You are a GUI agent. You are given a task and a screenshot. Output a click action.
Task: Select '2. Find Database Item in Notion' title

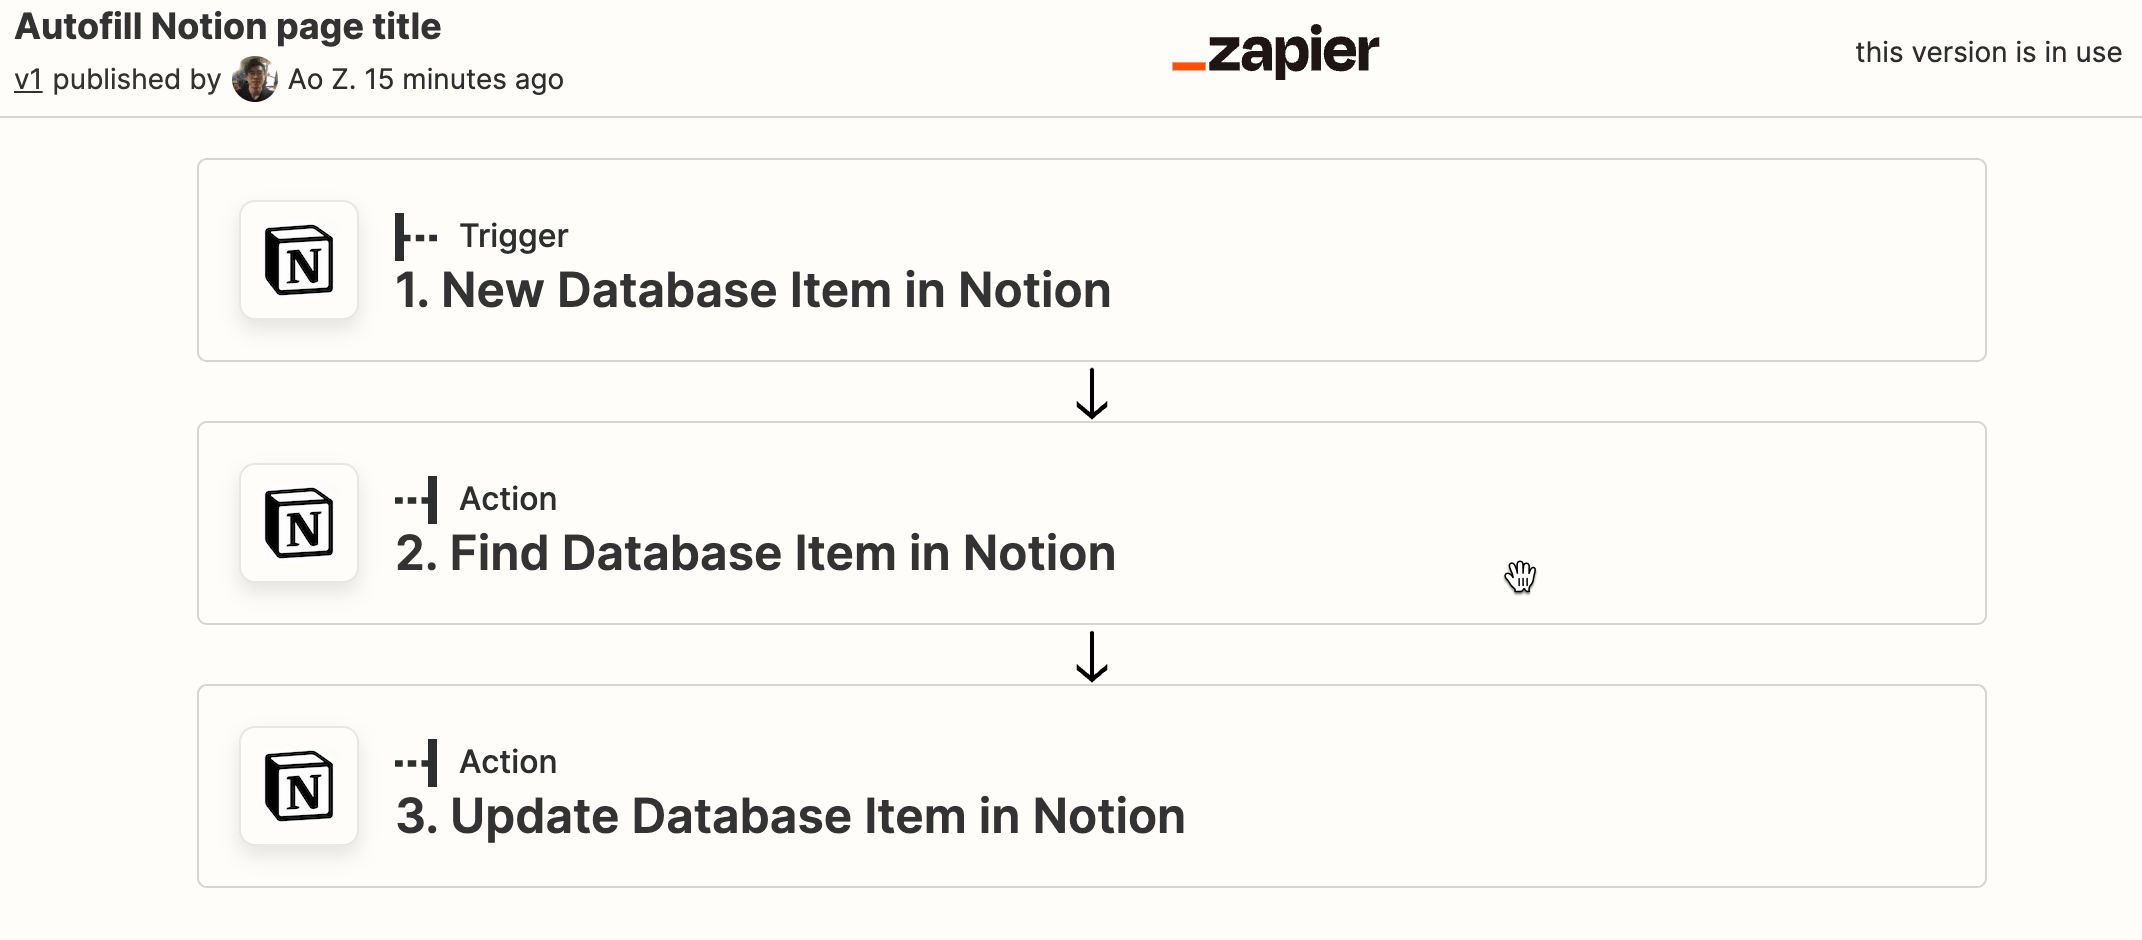coord(755,554)
